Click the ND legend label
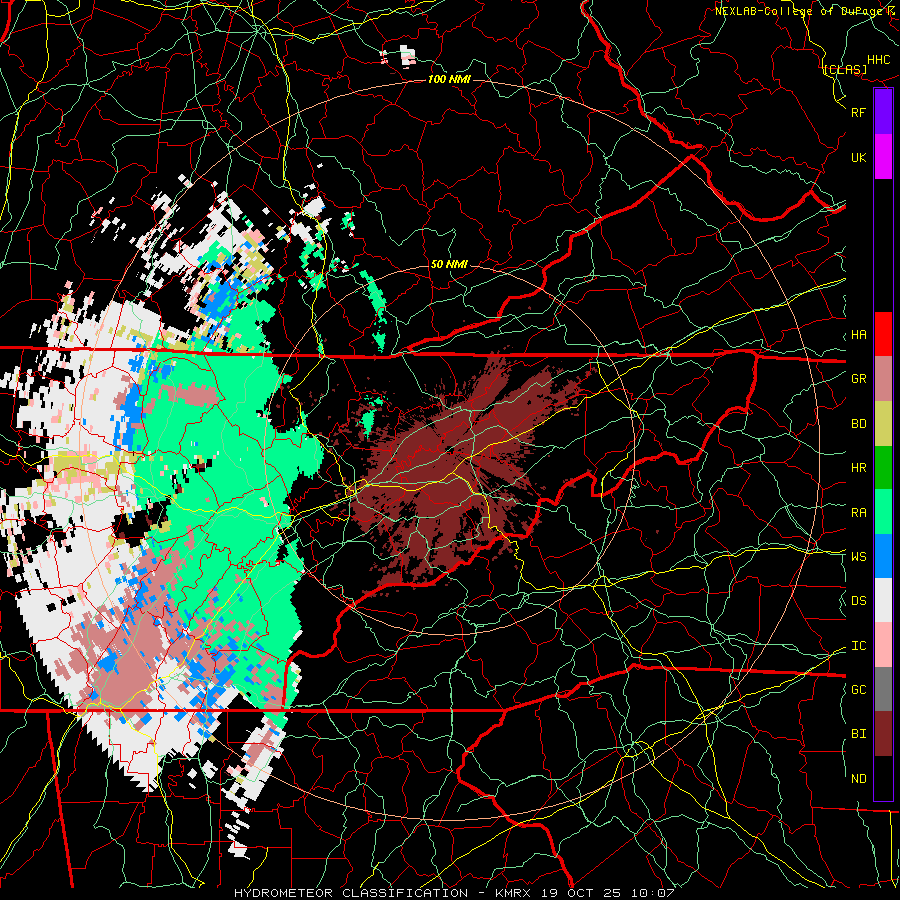 pos(858,779)
